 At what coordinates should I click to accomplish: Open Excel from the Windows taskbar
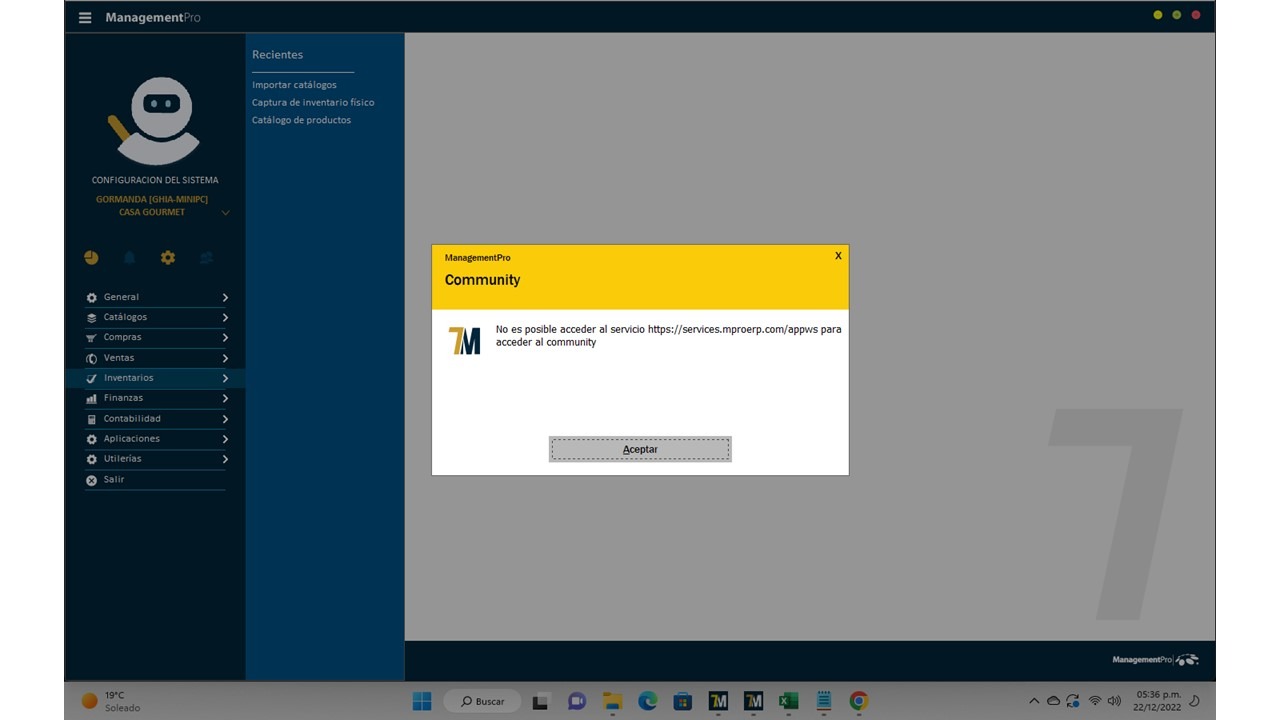coord(788,701)
